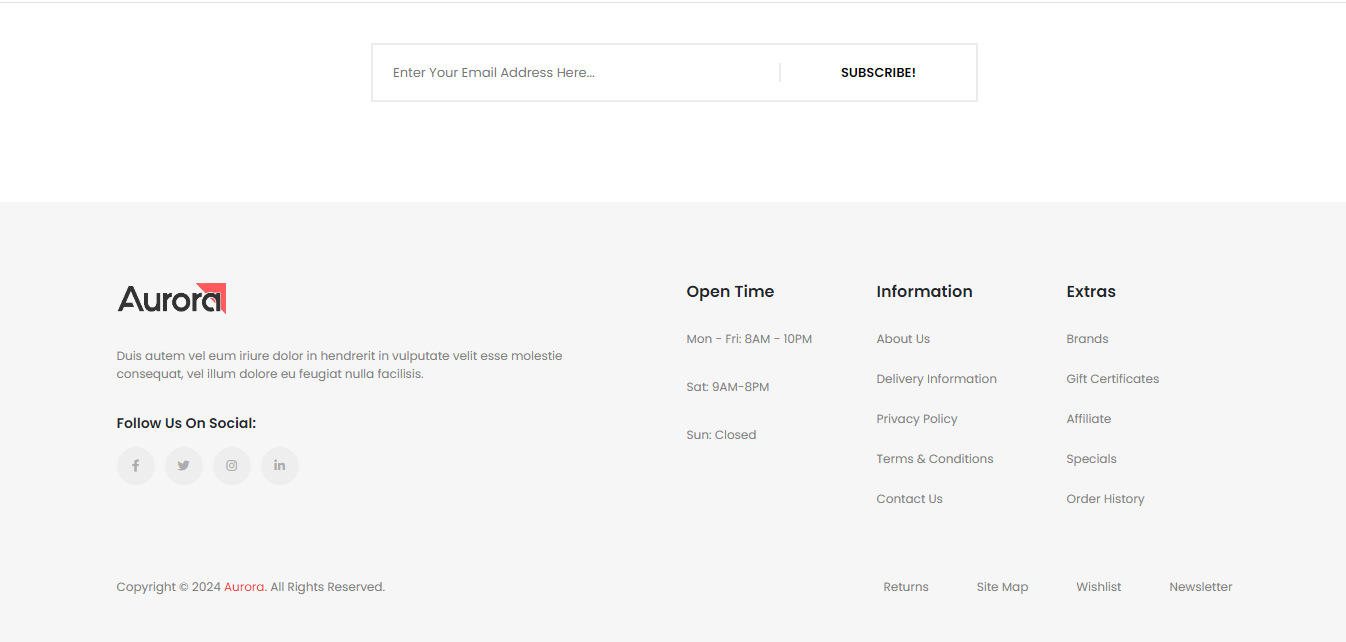Click the email address input field
The image size is (1346, 642).
tap(575, 73)
